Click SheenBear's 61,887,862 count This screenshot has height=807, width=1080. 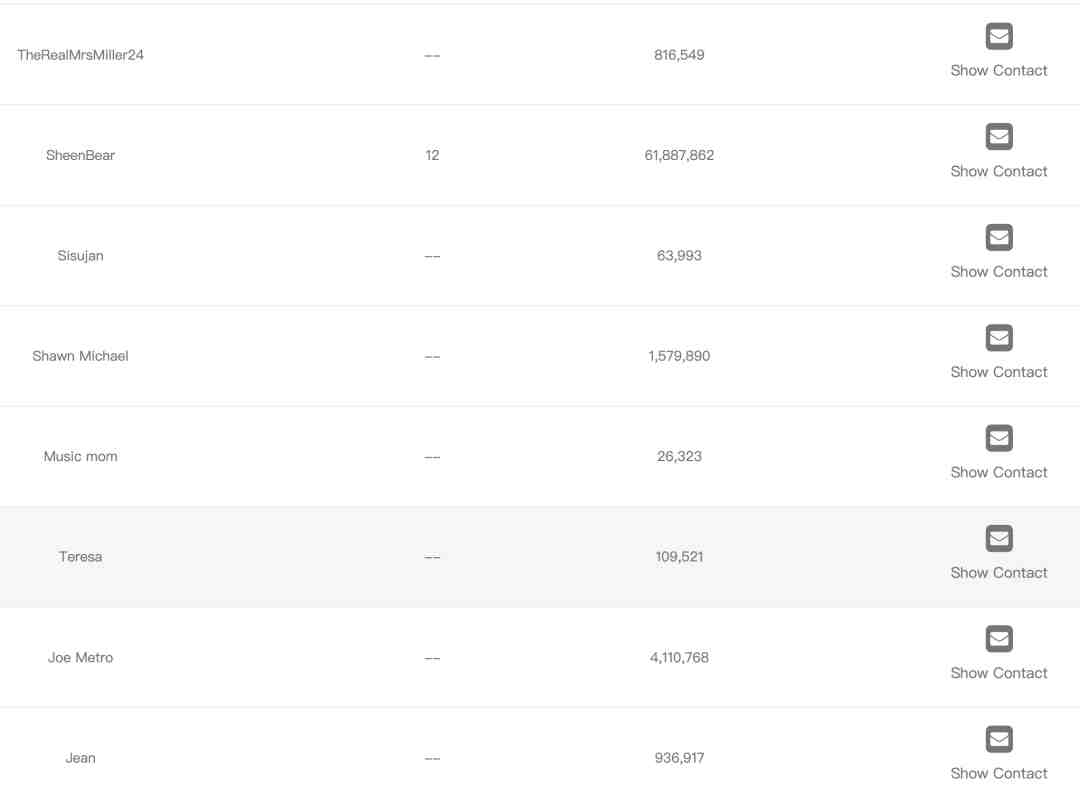click(x=679, y=156)
